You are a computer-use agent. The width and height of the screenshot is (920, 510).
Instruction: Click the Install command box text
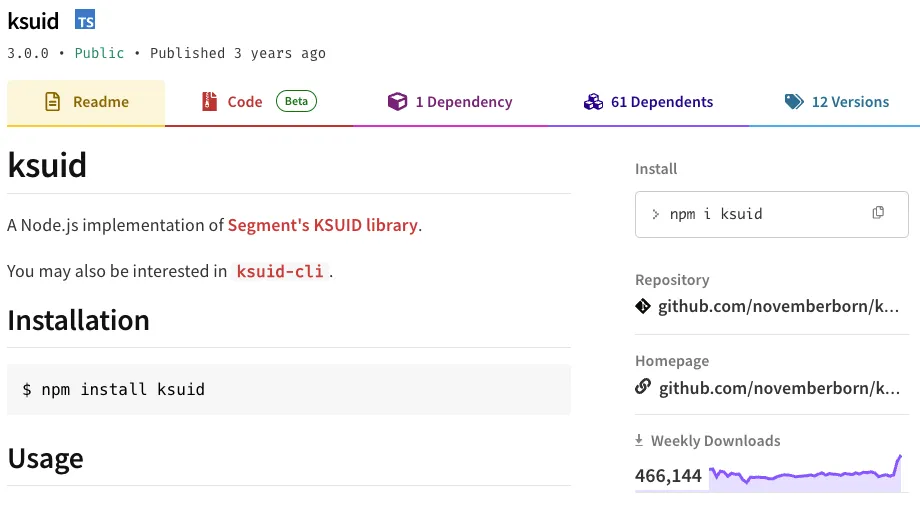tap(716, 214)
